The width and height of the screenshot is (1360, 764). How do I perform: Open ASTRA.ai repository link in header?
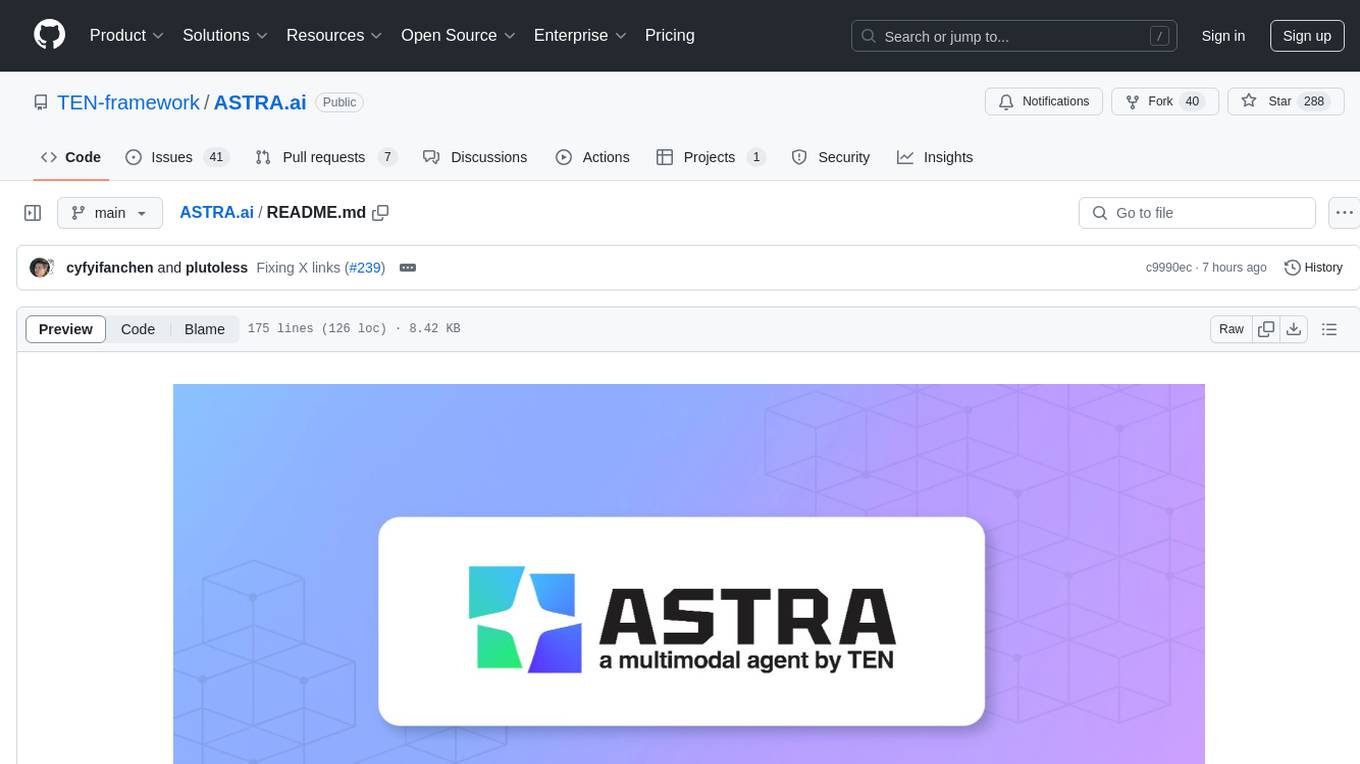click(x=260, y=102)
